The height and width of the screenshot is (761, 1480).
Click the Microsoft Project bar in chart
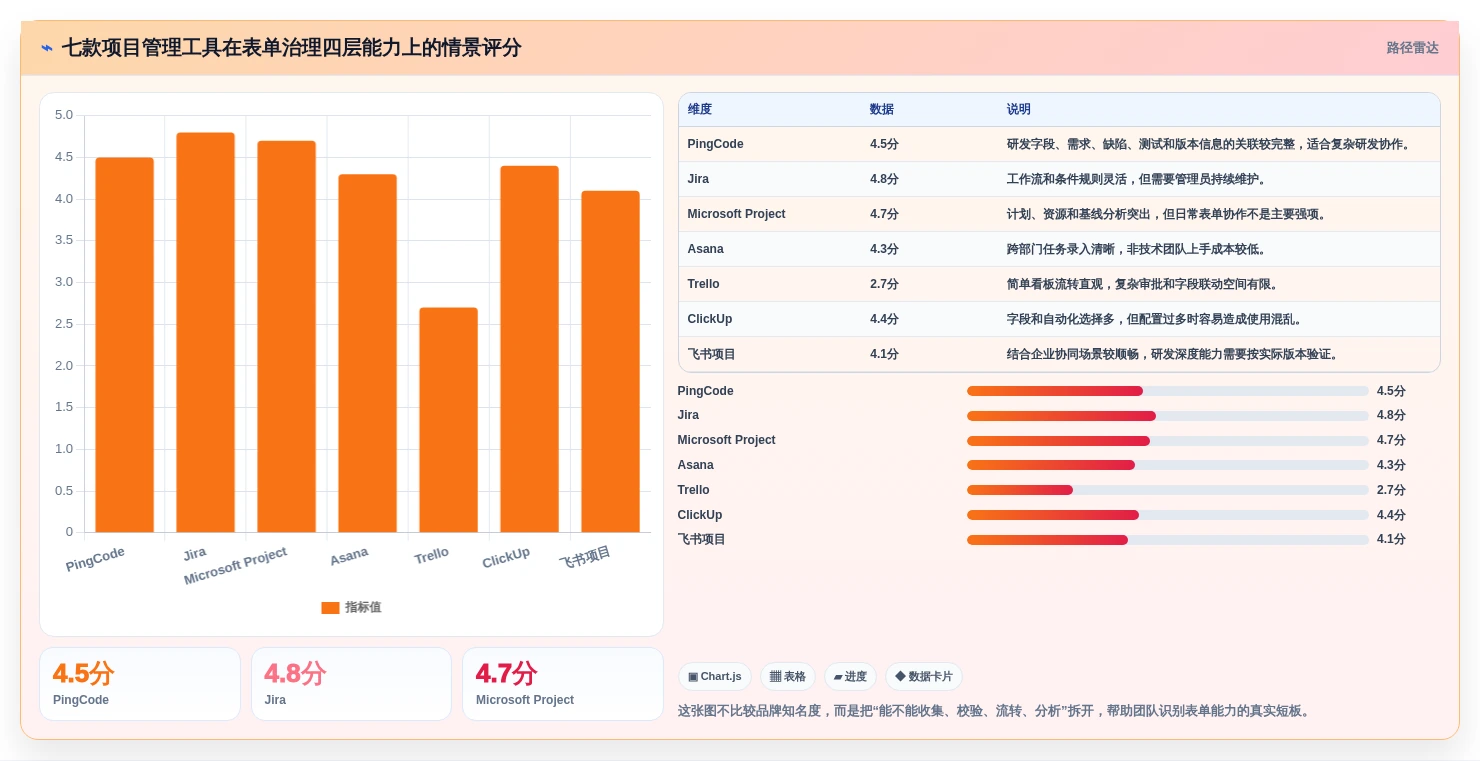(287, 336)
